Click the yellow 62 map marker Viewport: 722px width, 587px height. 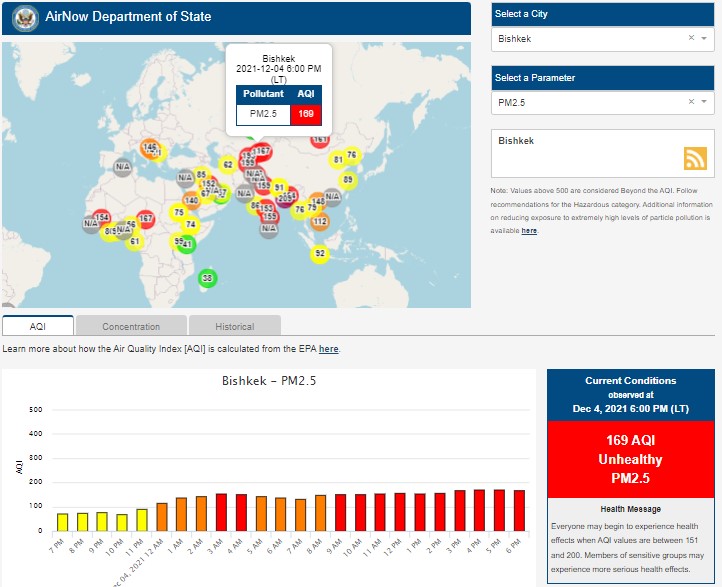pyautogui.click(x=227, y=164)
